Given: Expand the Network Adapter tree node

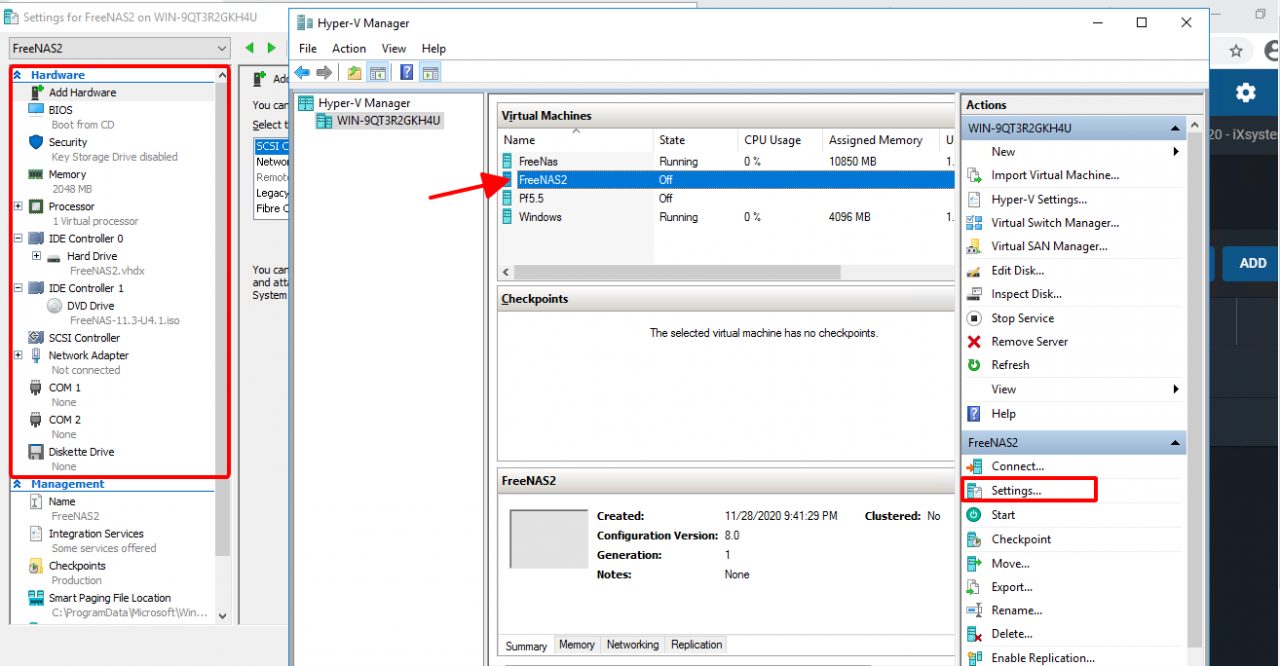Looking at the screenshot, I should (18, 355).
